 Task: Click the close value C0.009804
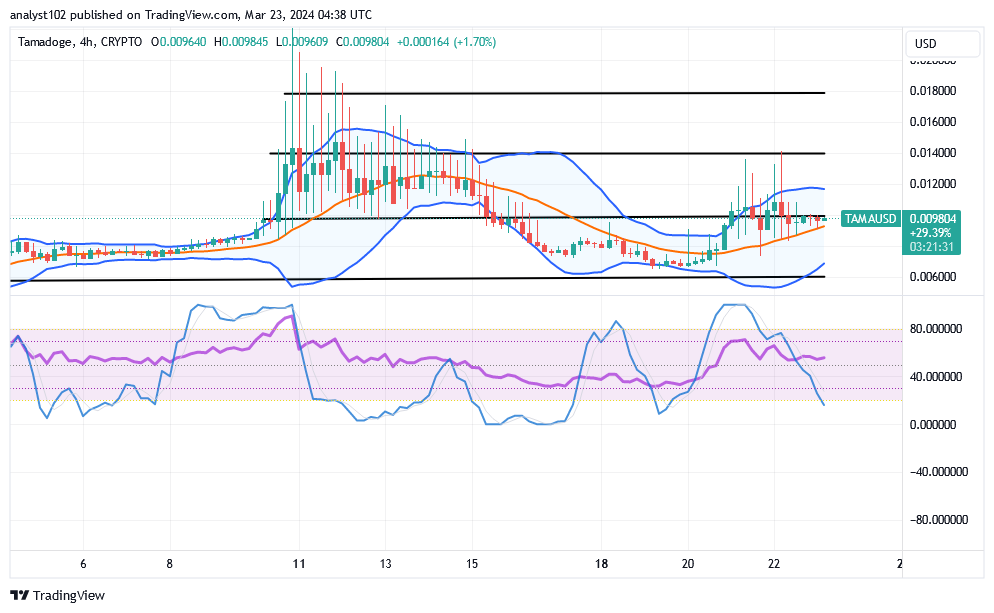click(363, 42)
